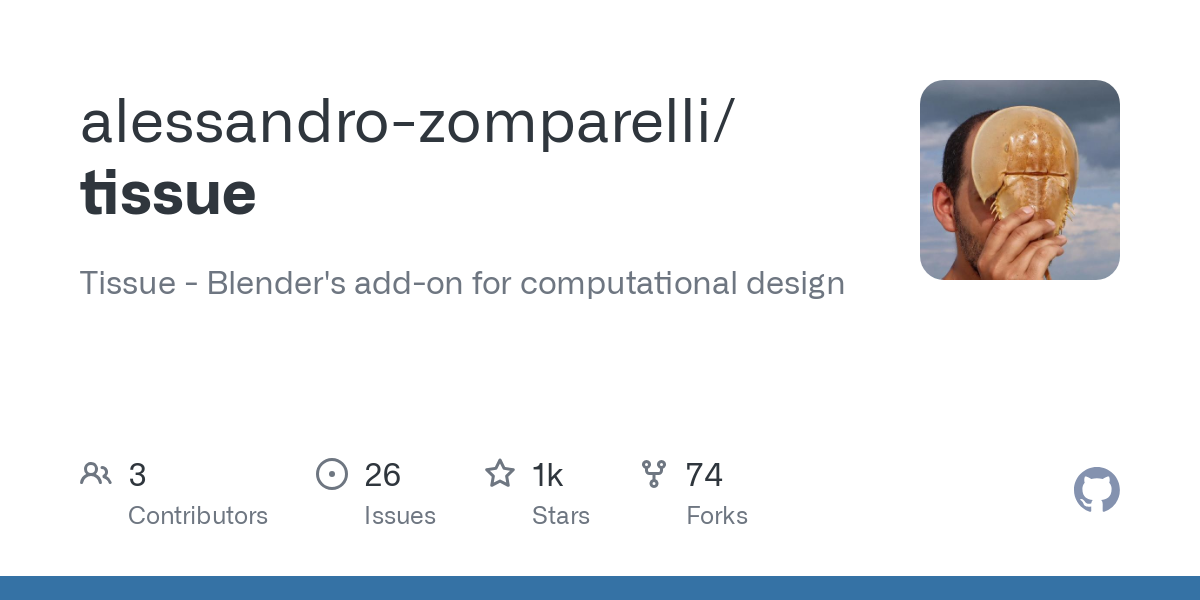Screen dimensions: 1200x600
Task: Click the 1k stars count
Action: point(547,475)
